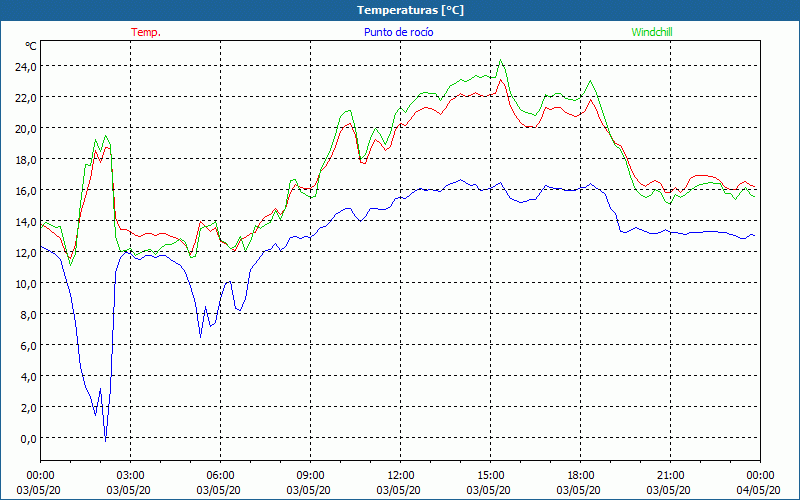Viewport: 800px width, 500px height.
Task: Click the 6,0 y-axis value
Action: (x=28, y=345)
